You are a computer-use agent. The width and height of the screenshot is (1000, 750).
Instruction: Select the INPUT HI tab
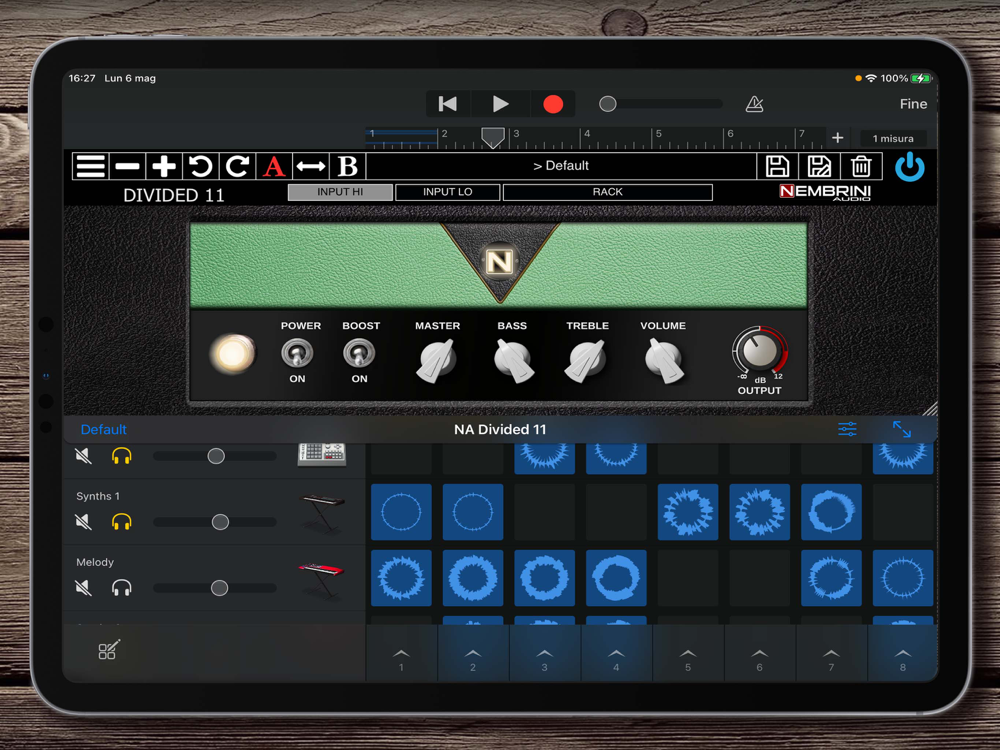340,192
